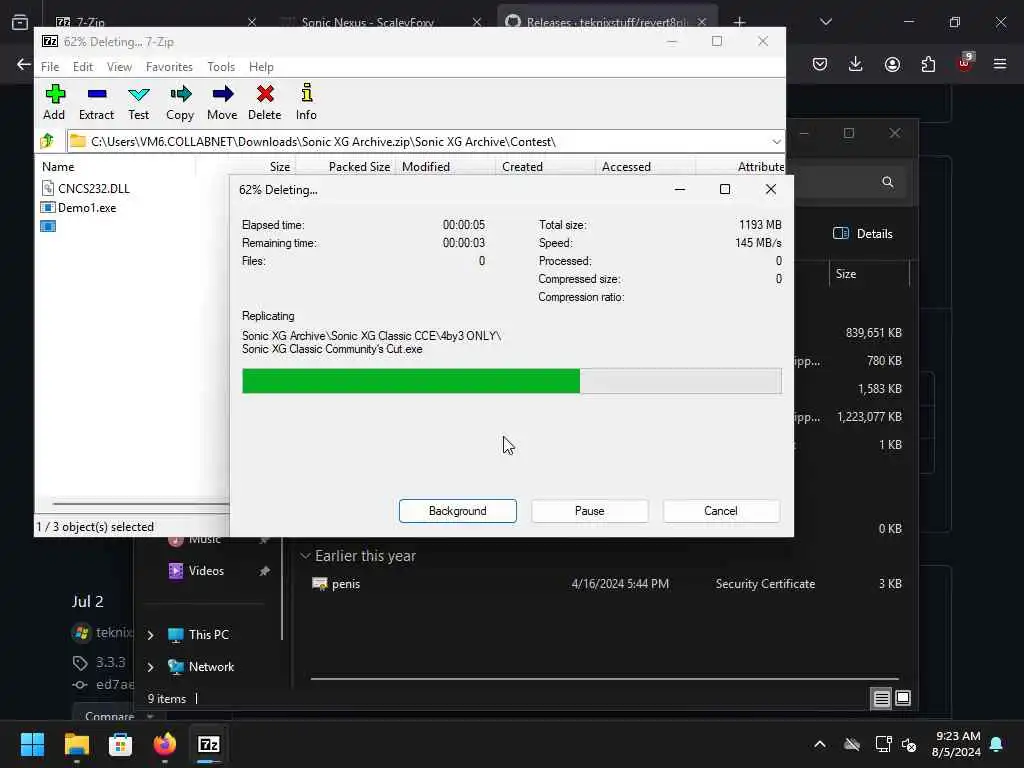Image resolution: width=1024 pixels, height=768 pixels.
Task: Open the Favorites menu
Action: 169,67
